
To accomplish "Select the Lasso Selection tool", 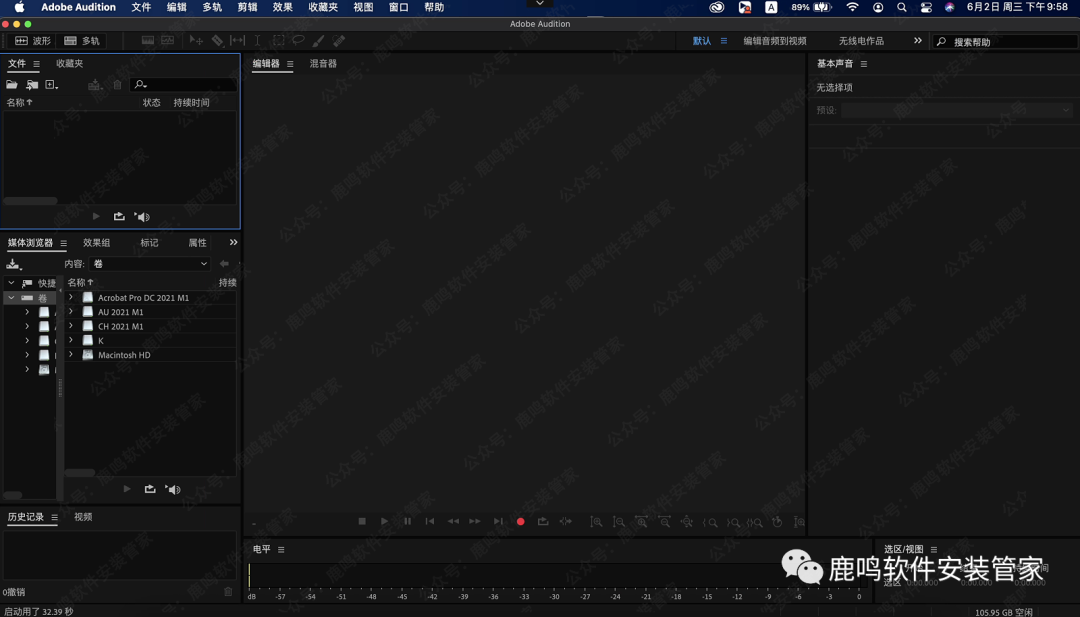I will [298, 41].
